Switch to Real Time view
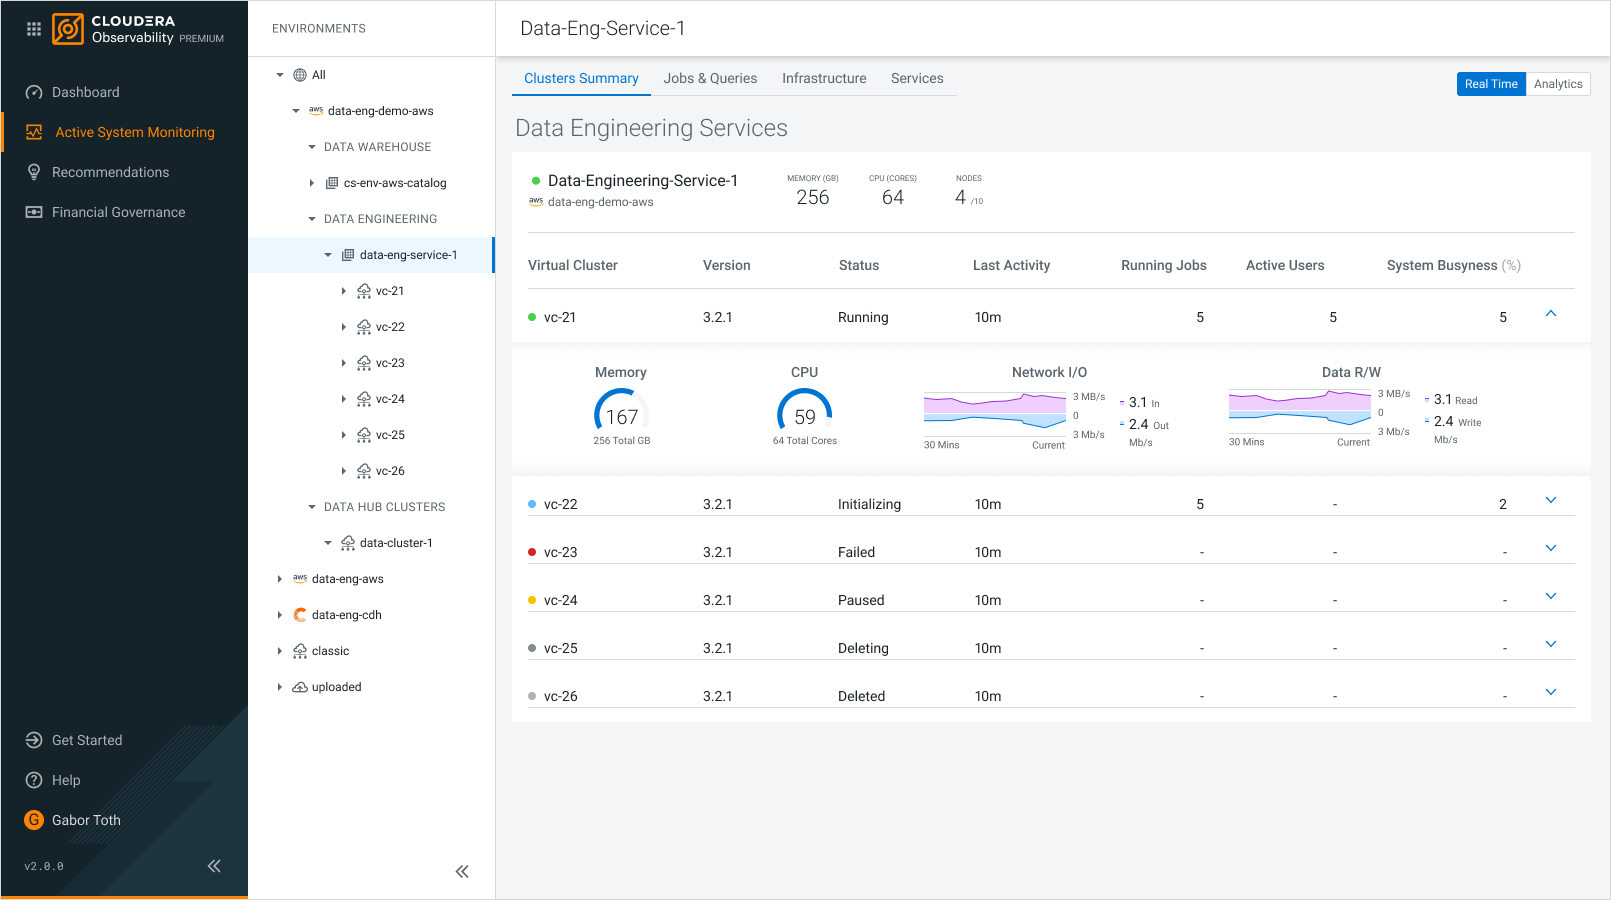The height and width of the screenshot is (900, 1611). pyautogui.click(x=1491, y=84)
